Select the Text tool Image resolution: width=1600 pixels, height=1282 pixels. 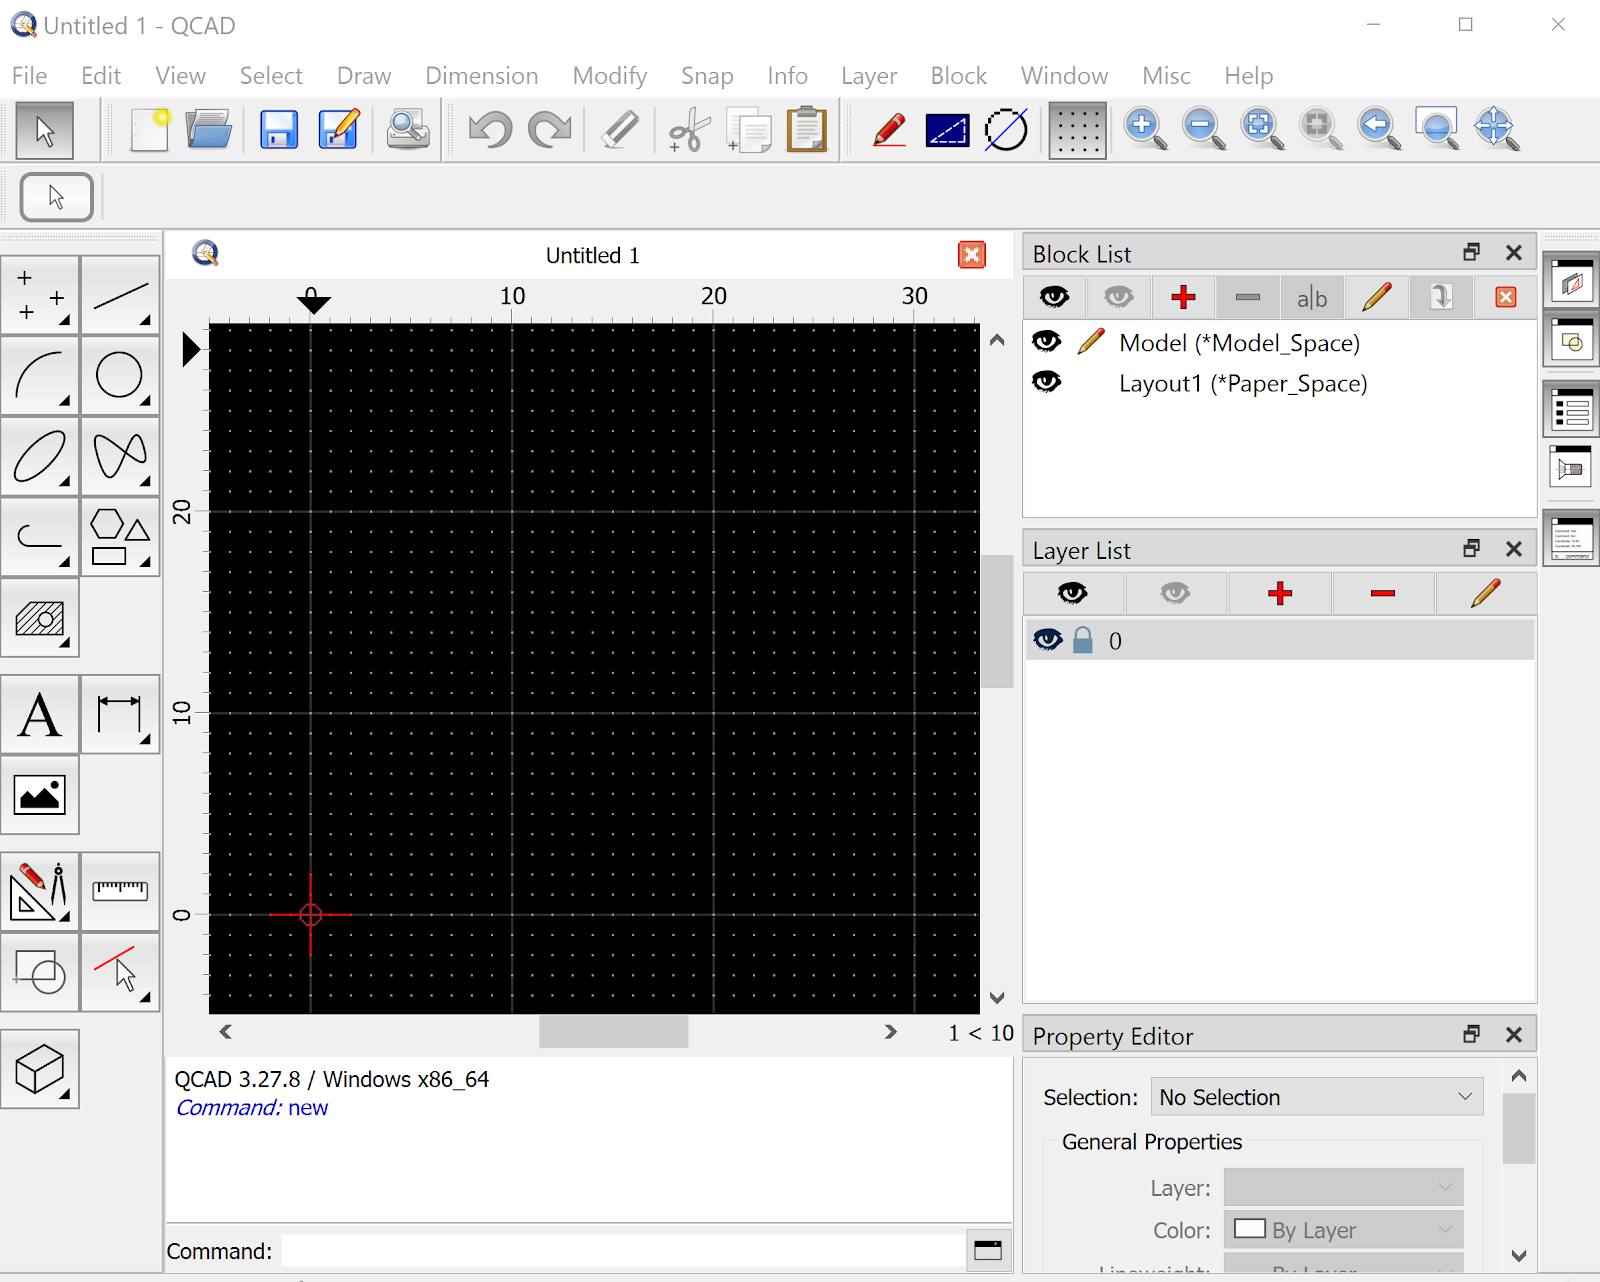(40, 714)
